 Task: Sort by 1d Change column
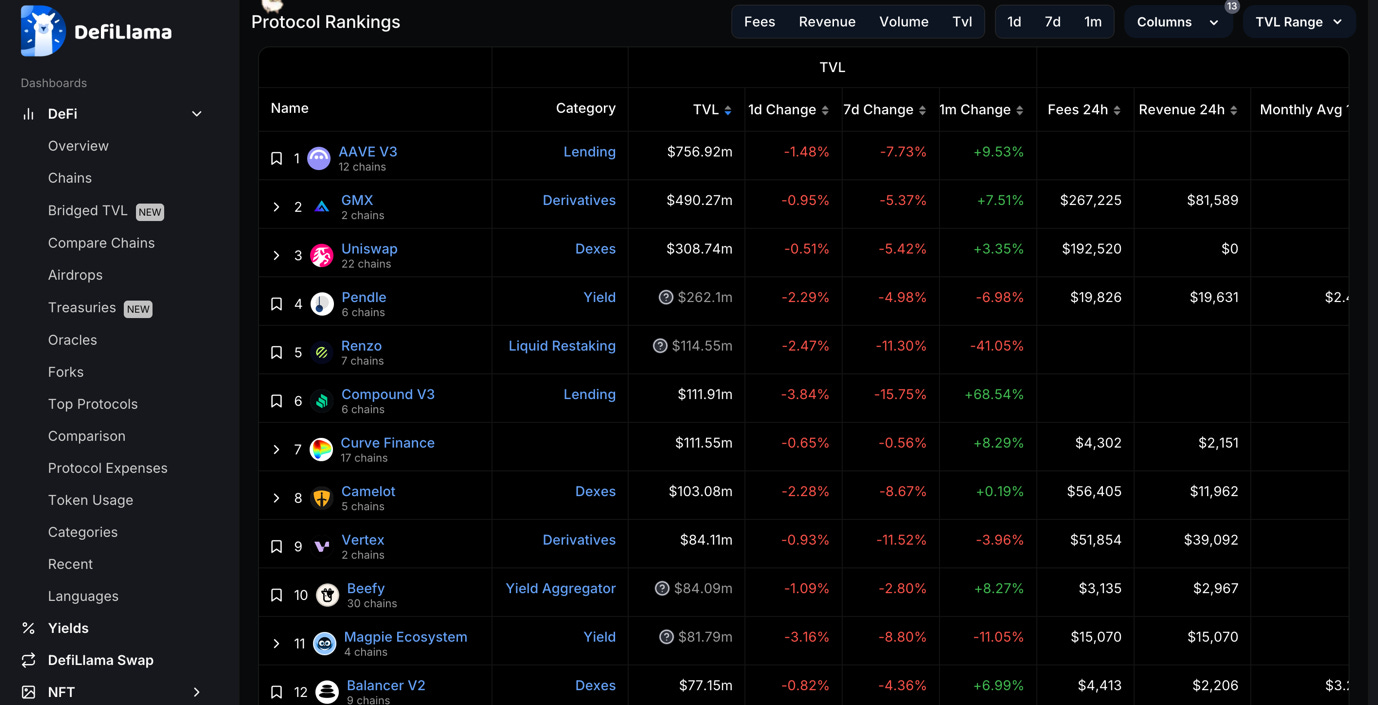coord(825,110)
